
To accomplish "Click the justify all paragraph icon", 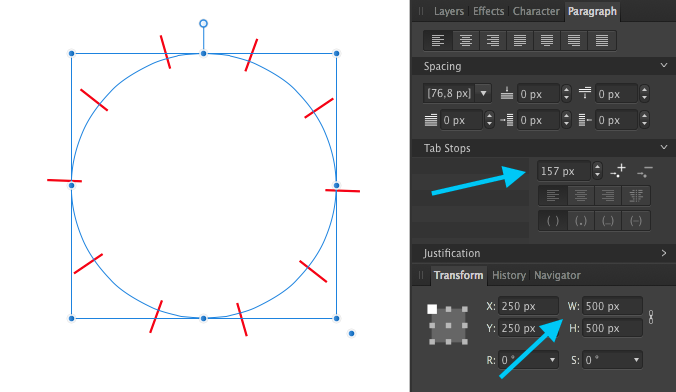I will (601, 41).
